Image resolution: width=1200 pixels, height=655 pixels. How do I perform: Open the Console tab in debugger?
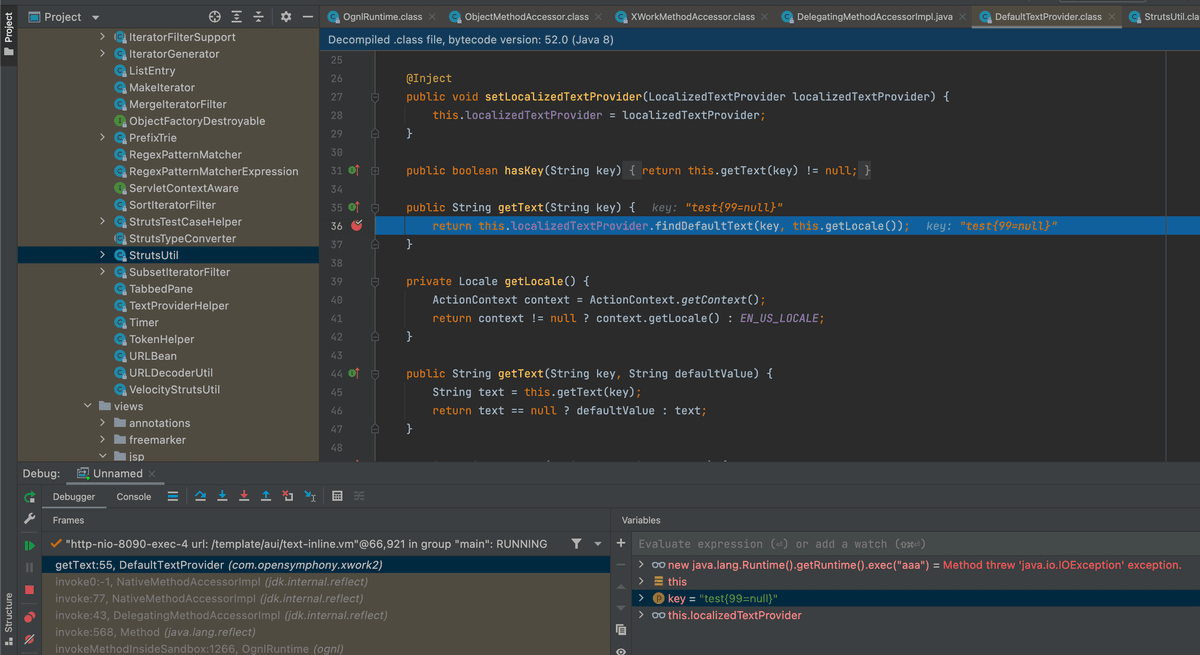click(133, 496)
